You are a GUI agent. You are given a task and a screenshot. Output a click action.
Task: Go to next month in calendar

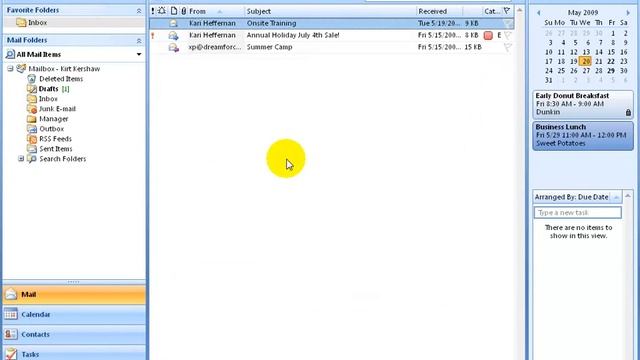pyautogui.click(x=628, y=13)
